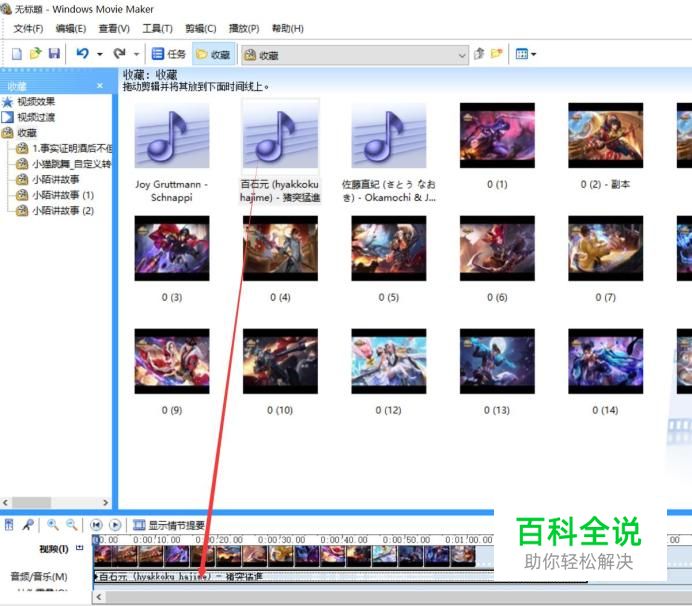The height and width of the screenshot is (606, 692).
Task: Open the 收藏 collection location combo box
Action: pos(354,55)
